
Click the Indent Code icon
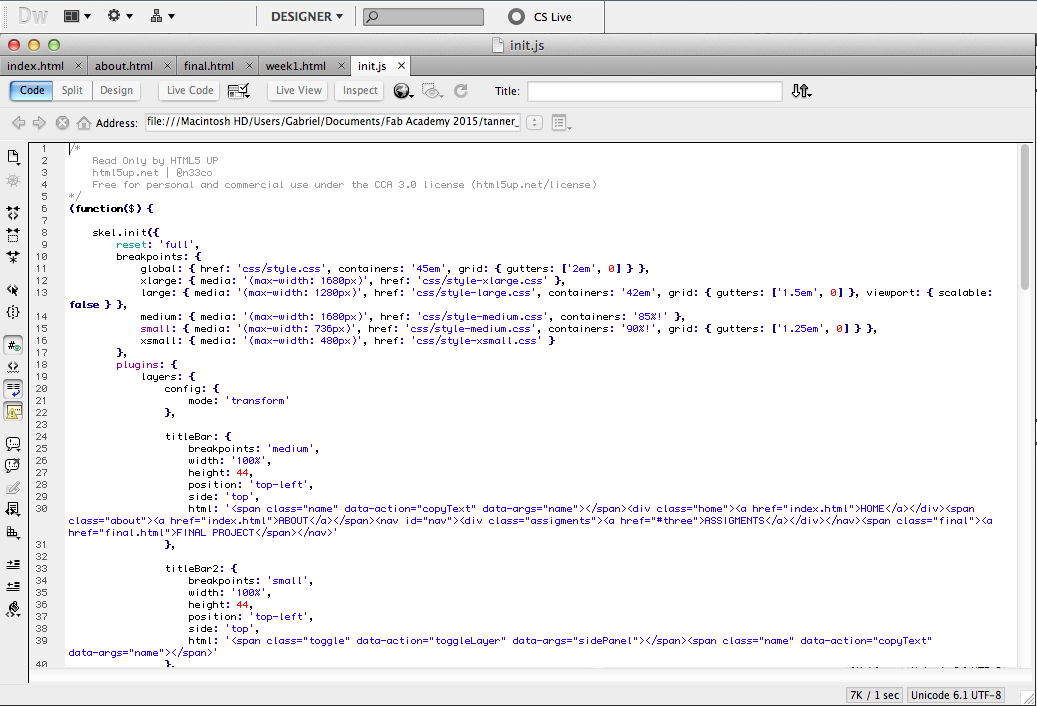13,564
